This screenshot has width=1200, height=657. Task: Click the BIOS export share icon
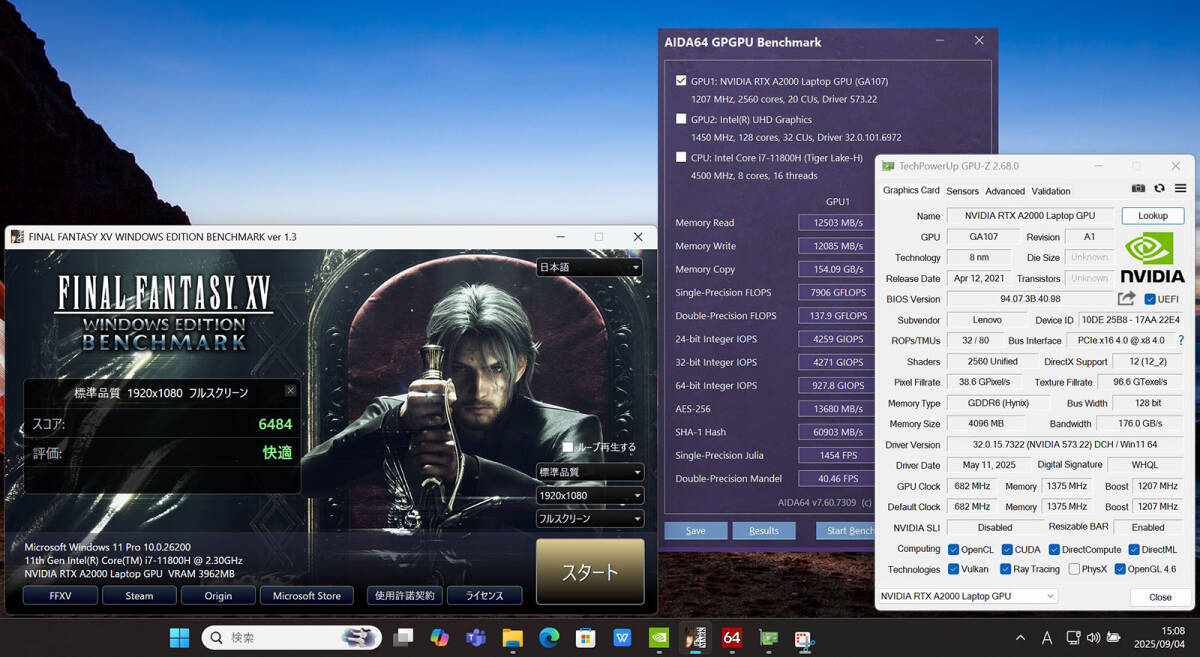click(1126, 299)
